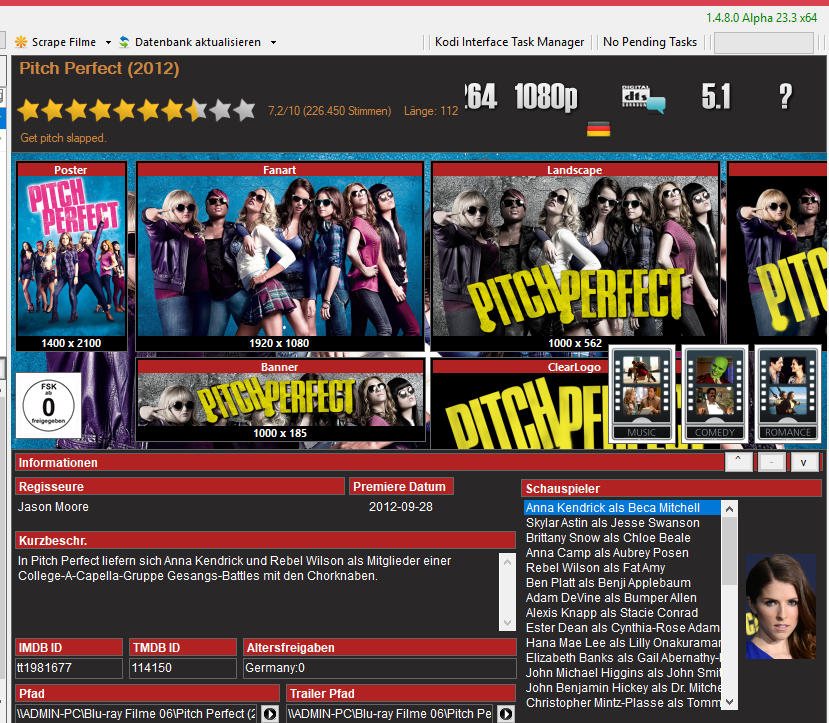
Task: Click the Kurzbeschr. scroll down arrow
Action: point(507,623)
